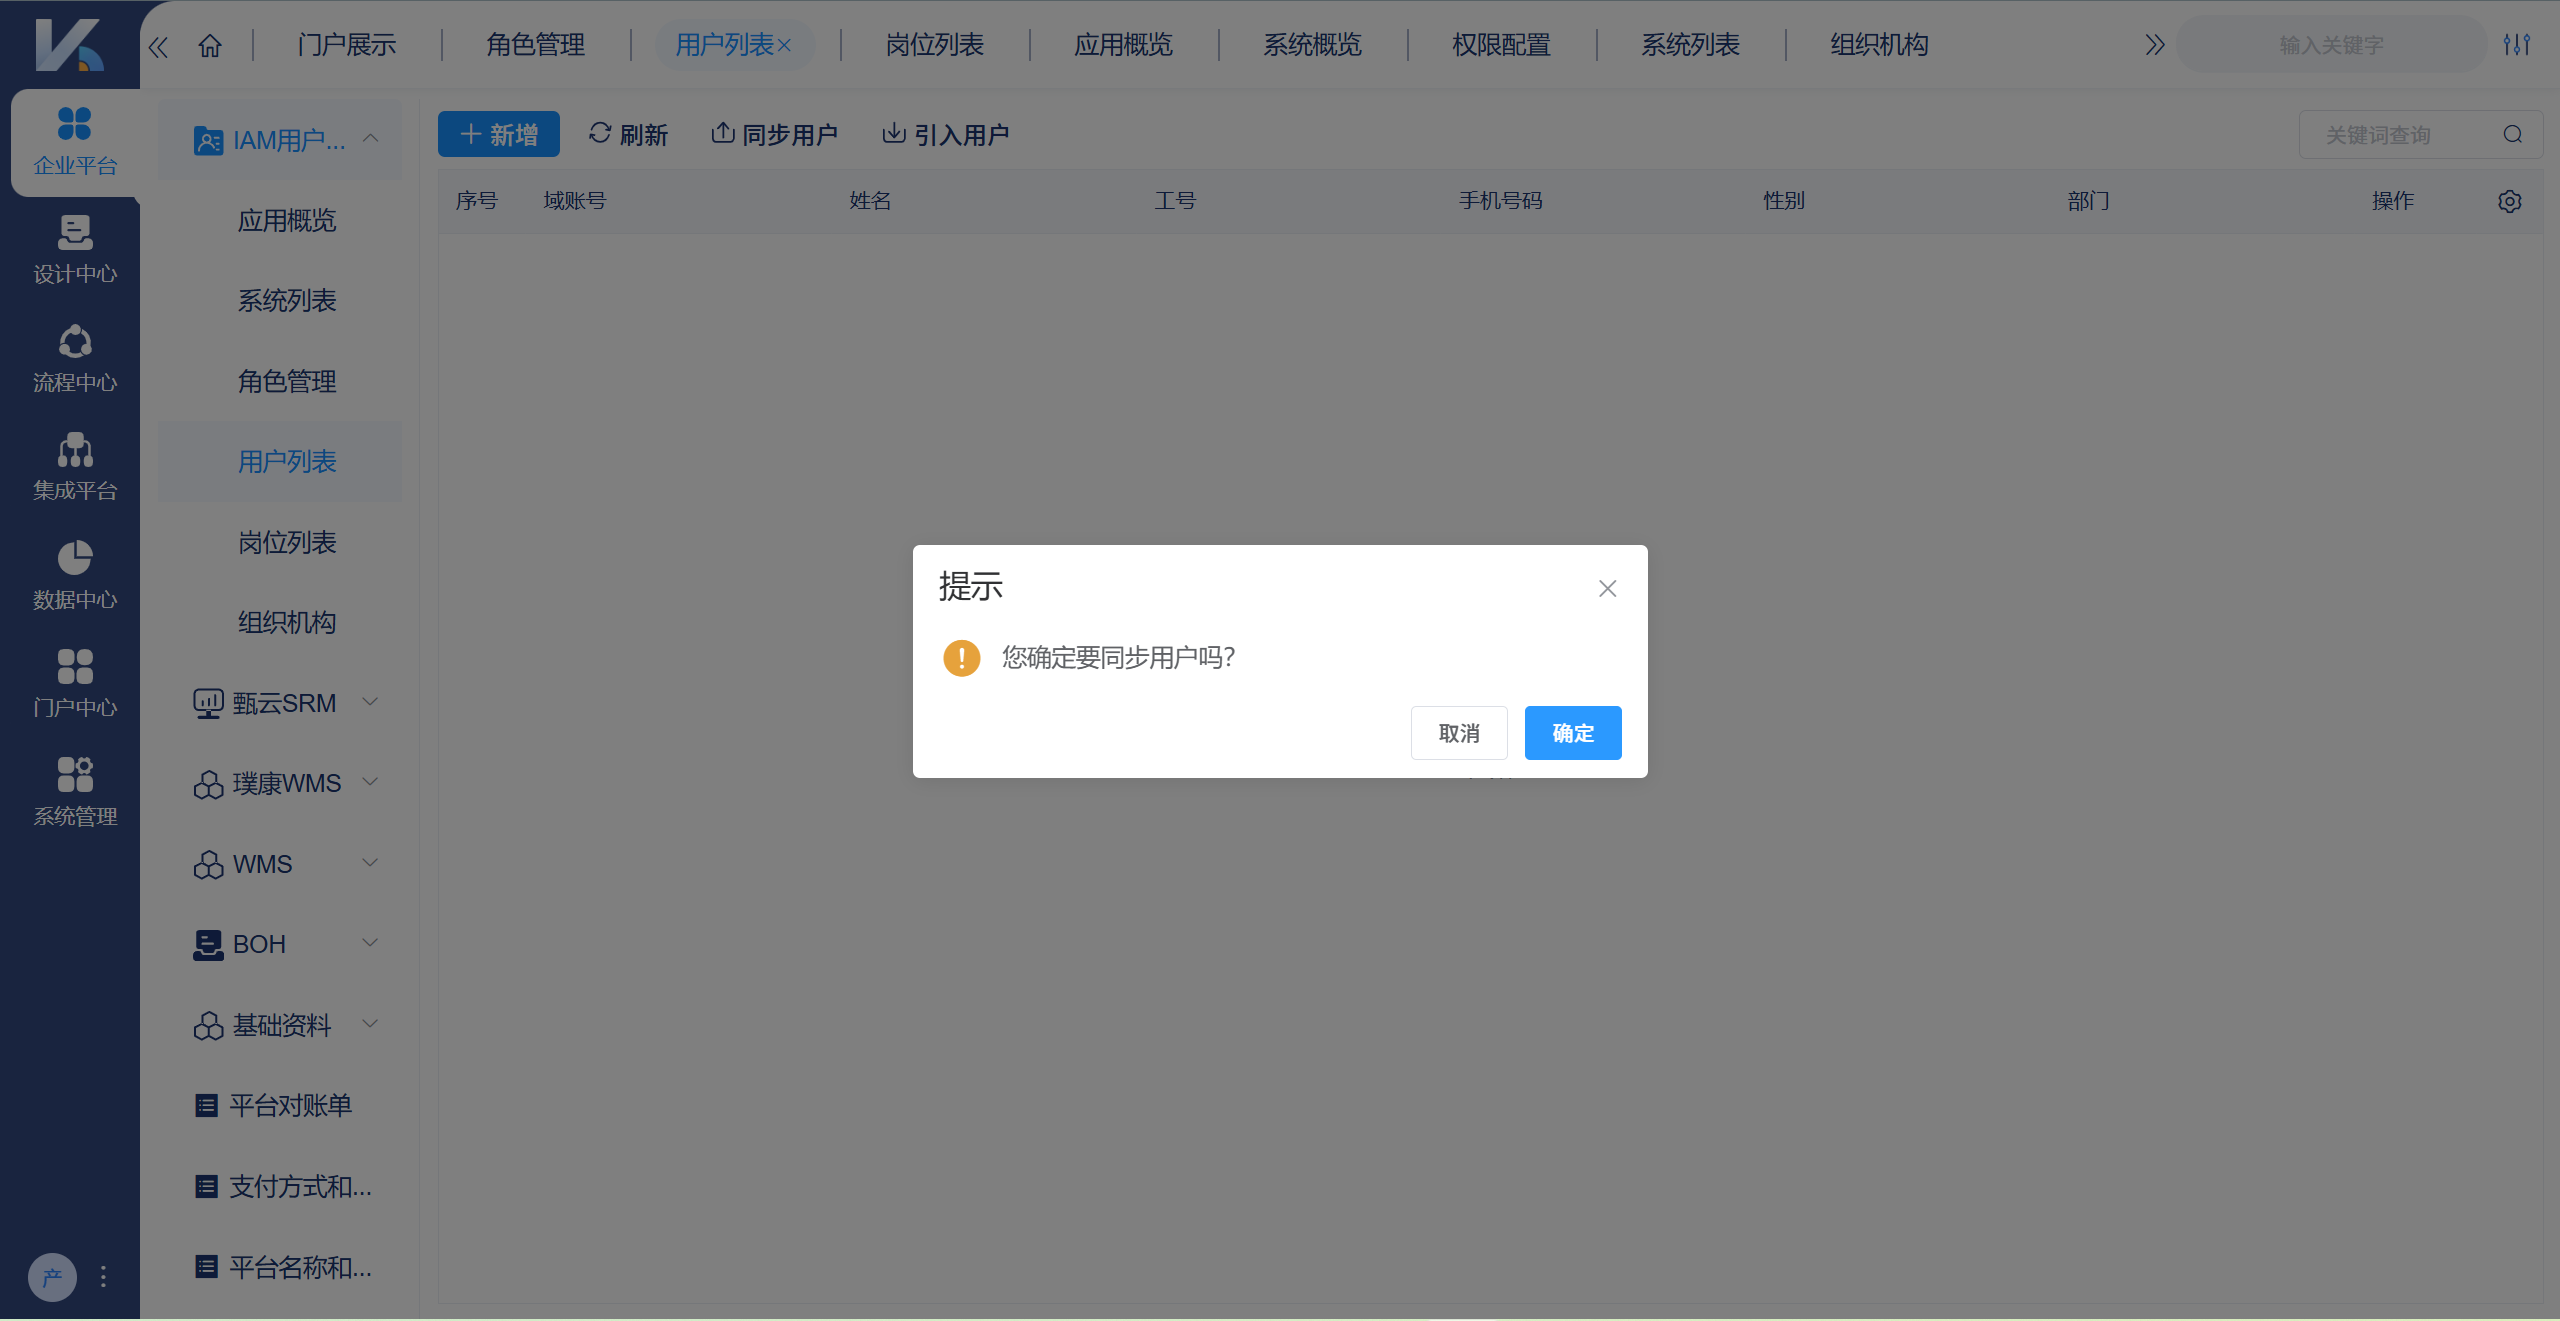
Task: Open the 数据中心 module
Action: coord(73,574)
